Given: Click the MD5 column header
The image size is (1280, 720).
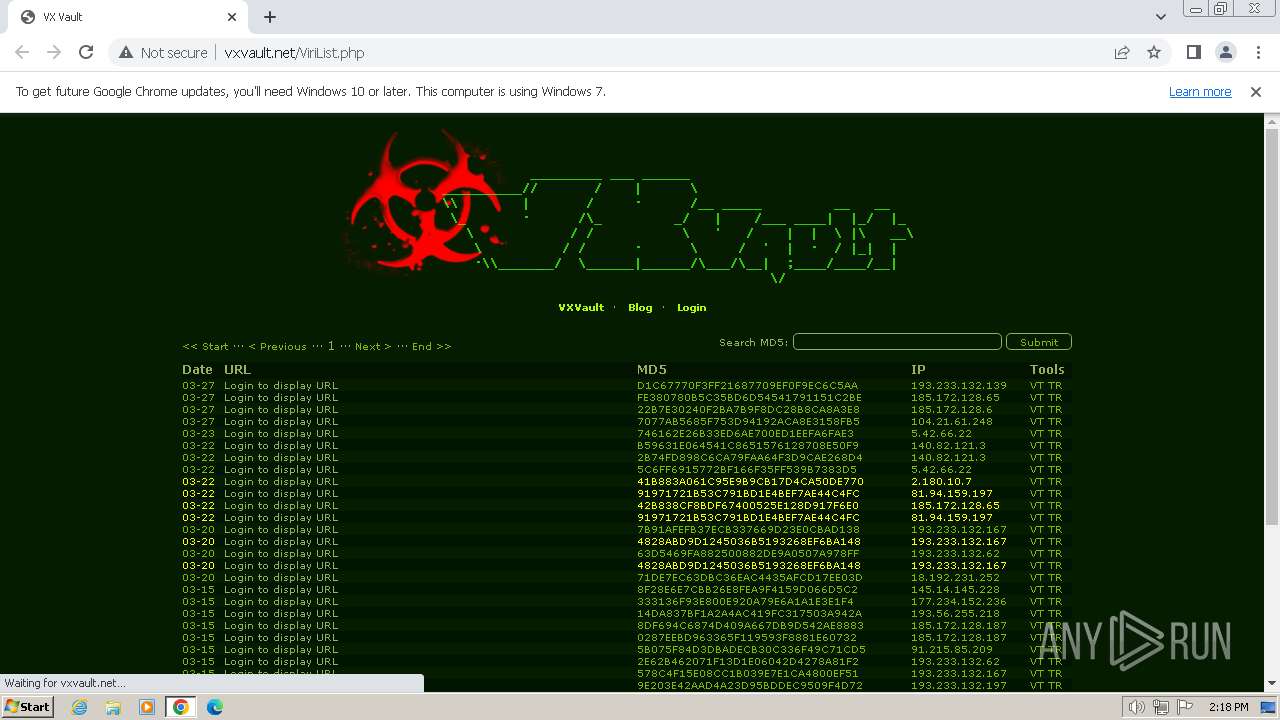Looking at the screenshot, I should [651, 369].
